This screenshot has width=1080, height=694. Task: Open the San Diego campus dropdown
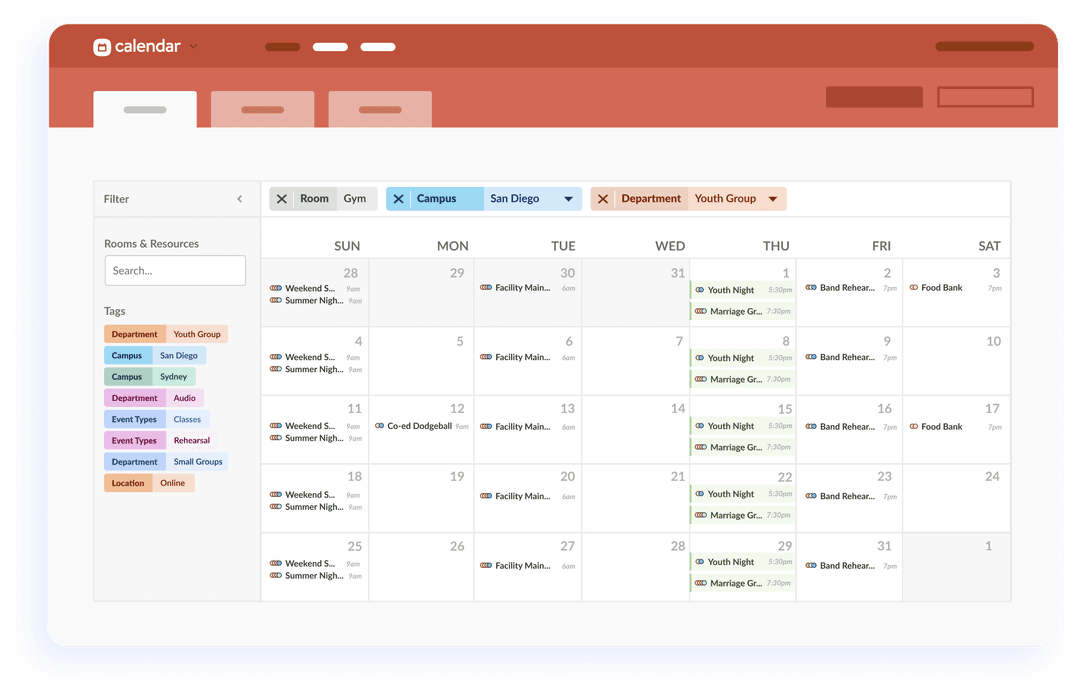566,198
